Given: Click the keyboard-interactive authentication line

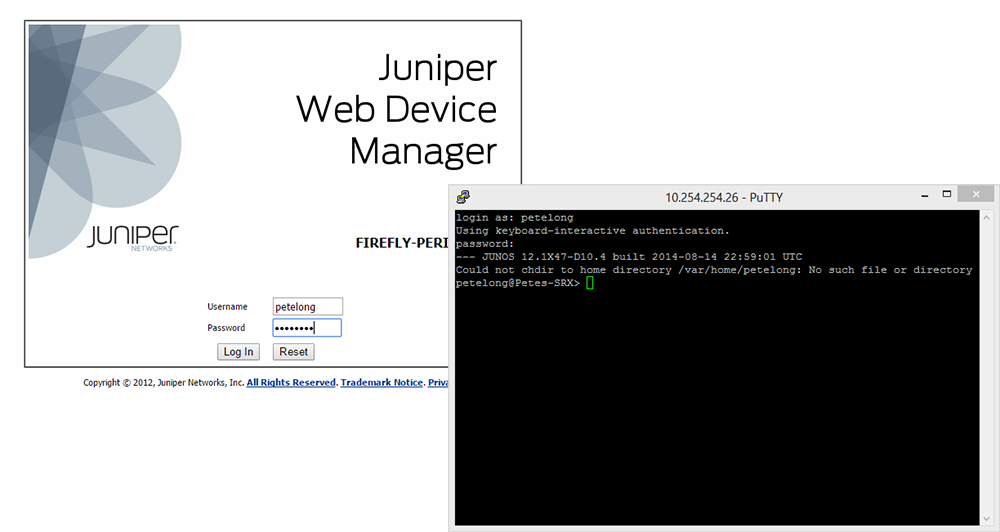Looking at the screenshot, I should tap(592, 231).
